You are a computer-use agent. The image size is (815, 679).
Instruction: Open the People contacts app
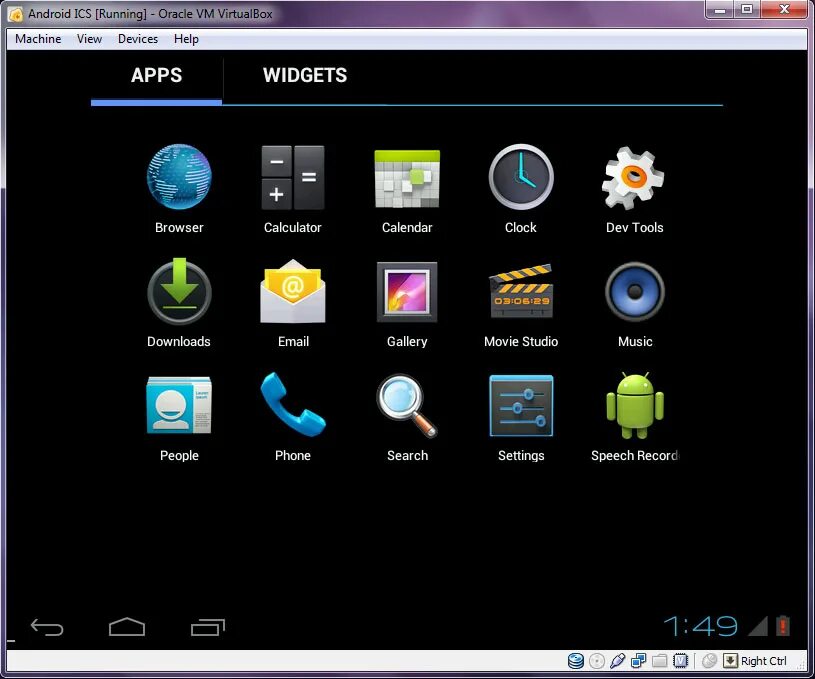179,405
